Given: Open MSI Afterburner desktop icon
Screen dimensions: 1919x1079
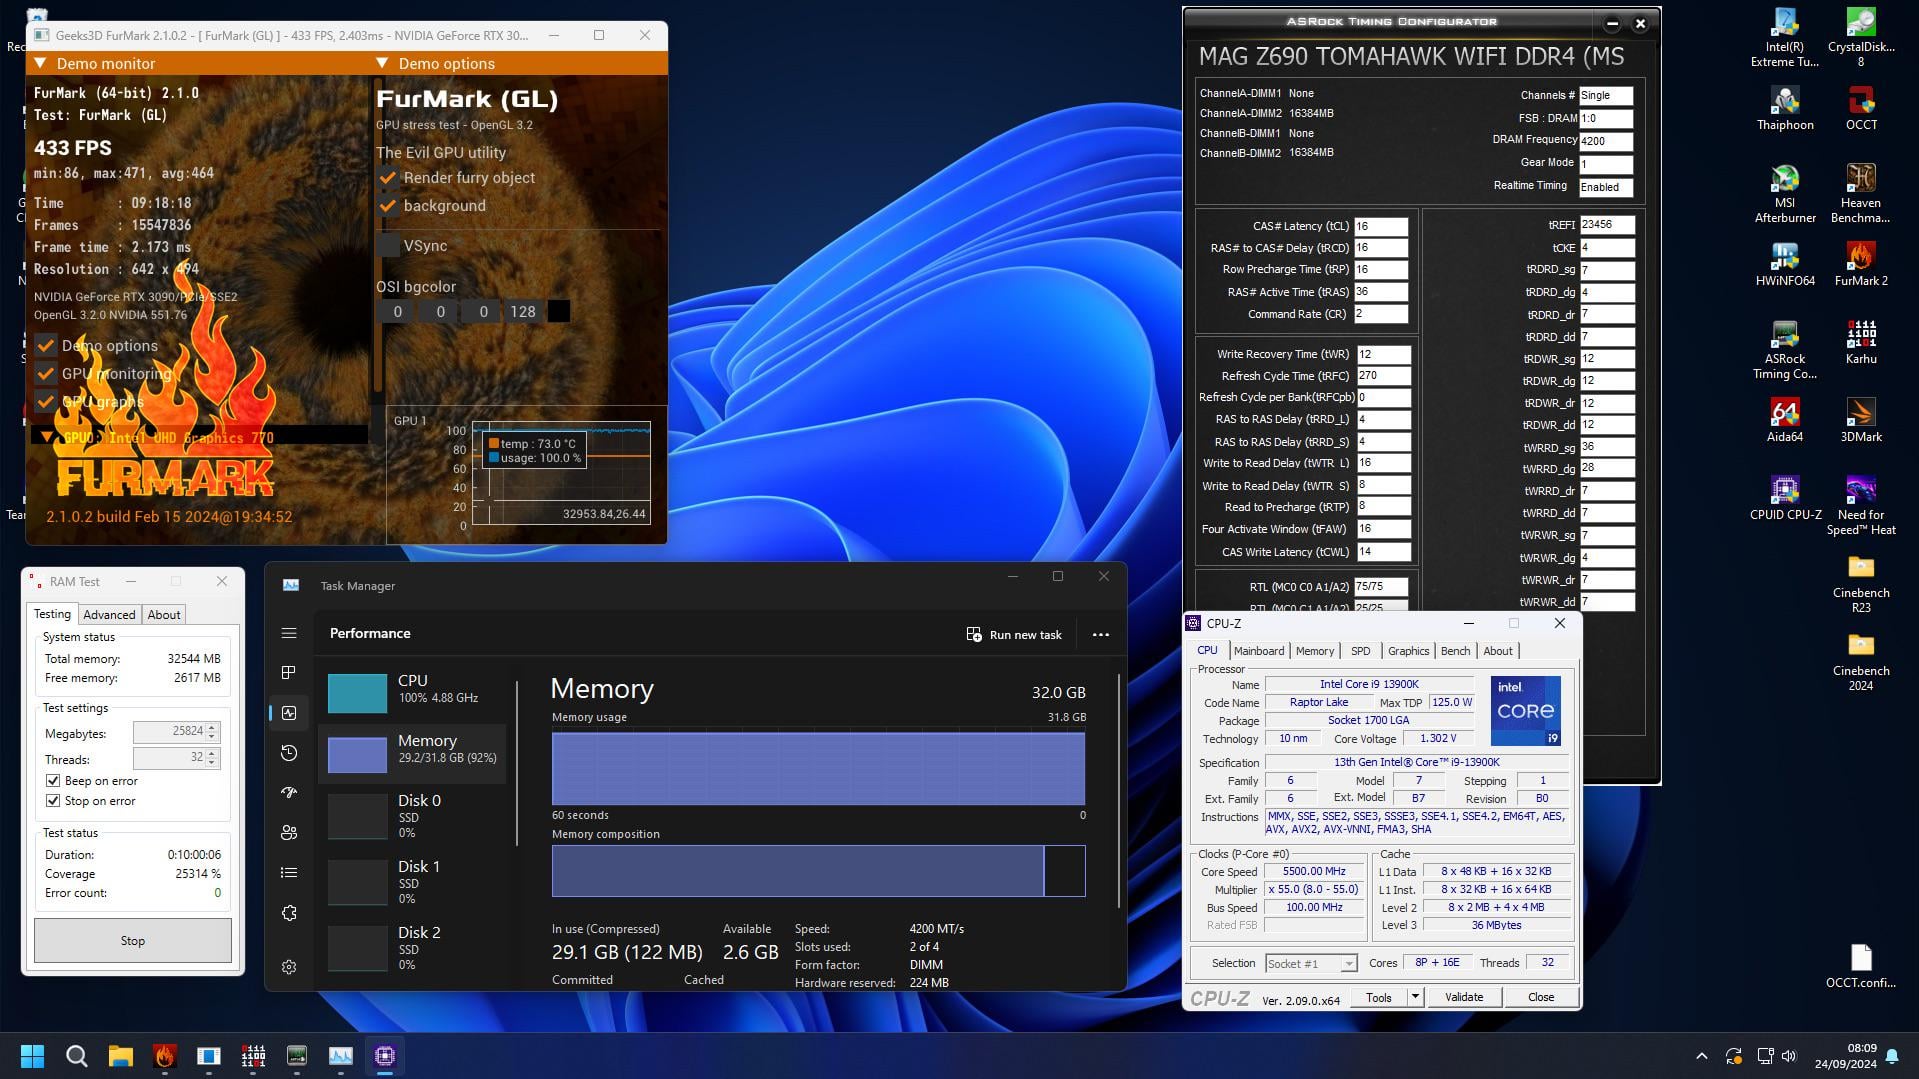Looking at the screenshot, I should [1785, 193].
